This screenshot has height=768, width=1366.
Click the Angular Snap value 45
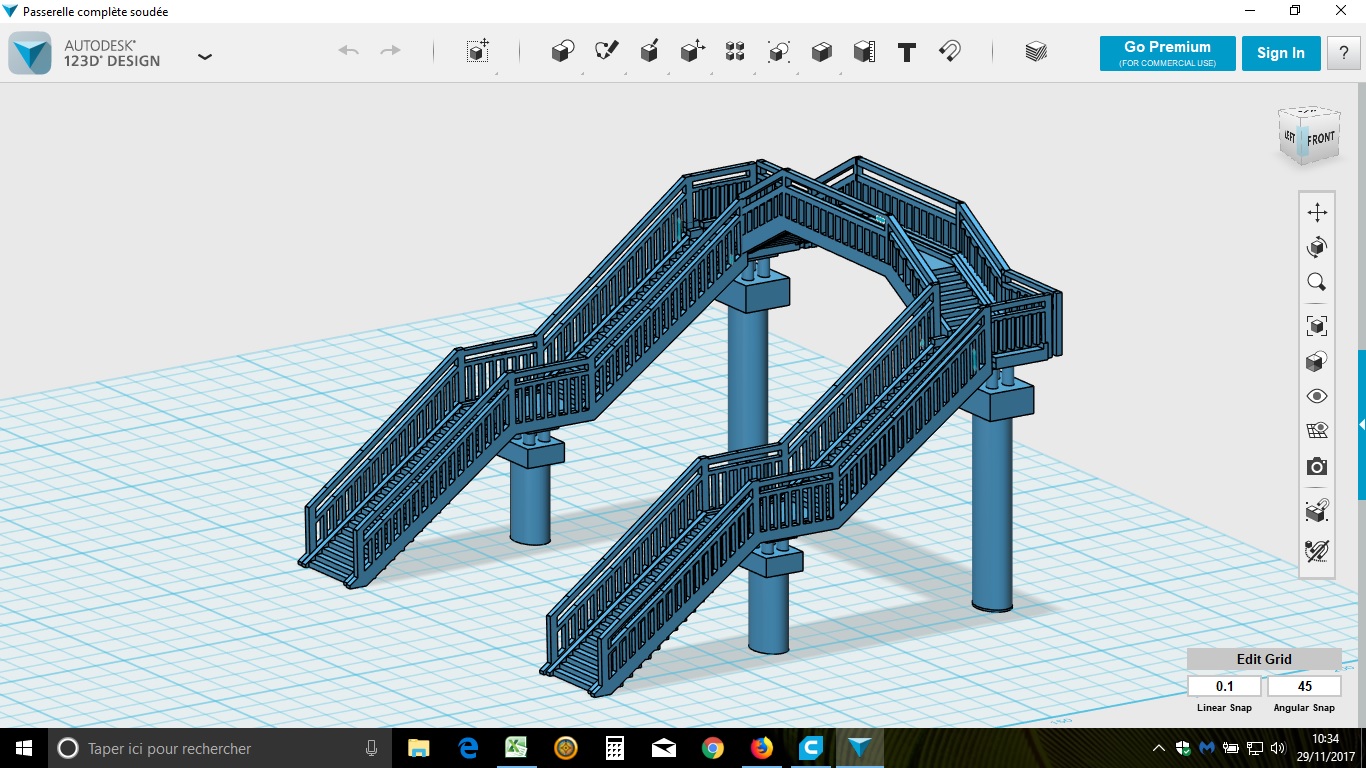[1304, 686]
